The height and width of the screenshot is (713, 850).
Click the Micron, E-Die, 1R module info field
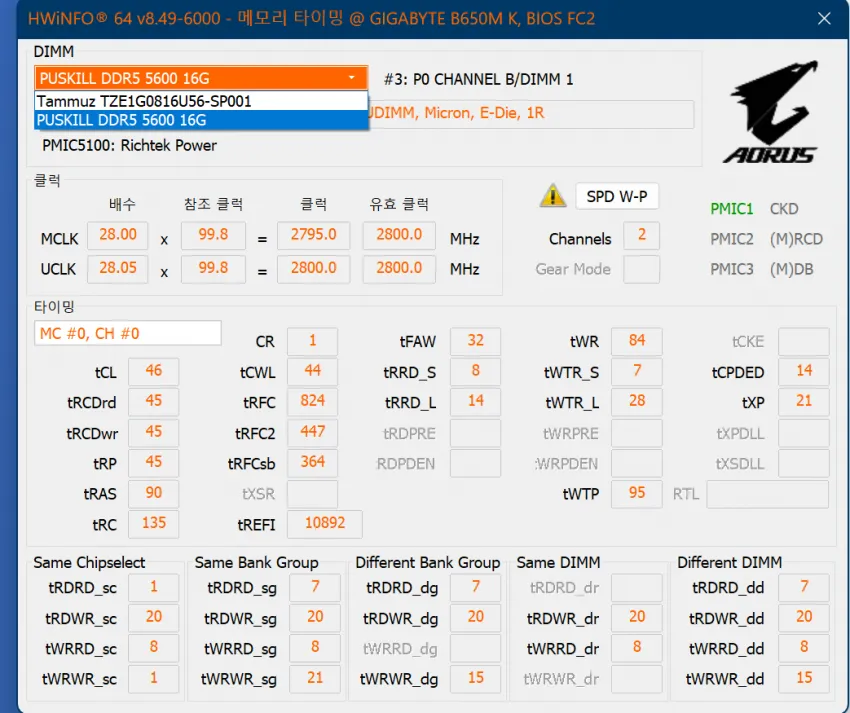pyautogui.click(x=531, y=113)
